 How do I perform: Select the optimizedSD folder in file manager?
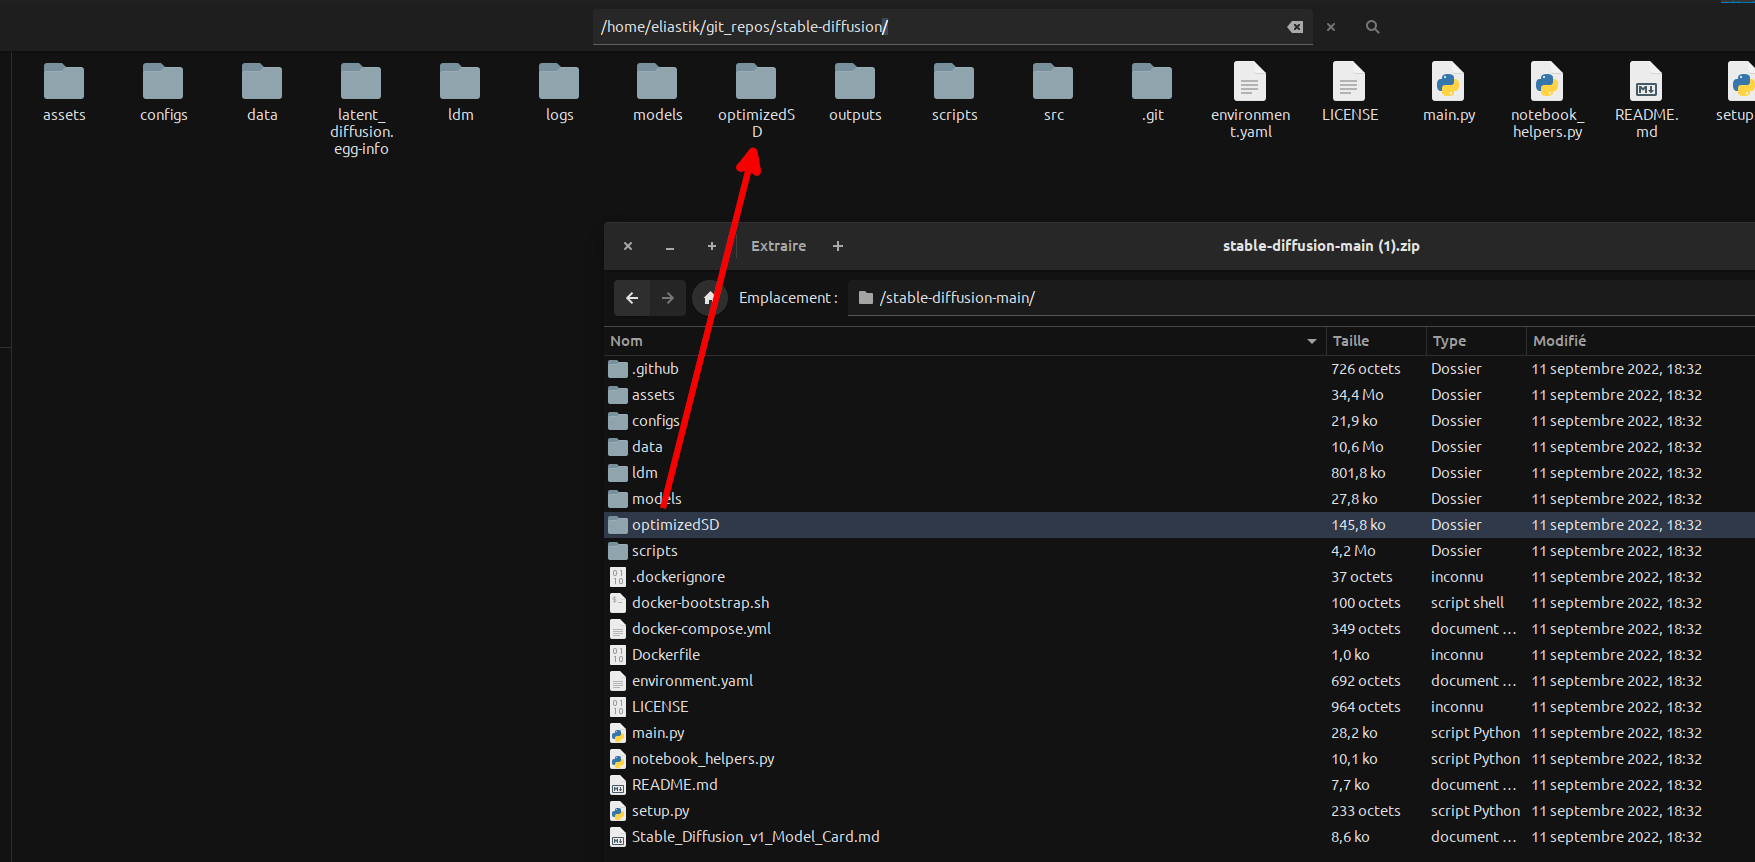click(x=756, y=82)
